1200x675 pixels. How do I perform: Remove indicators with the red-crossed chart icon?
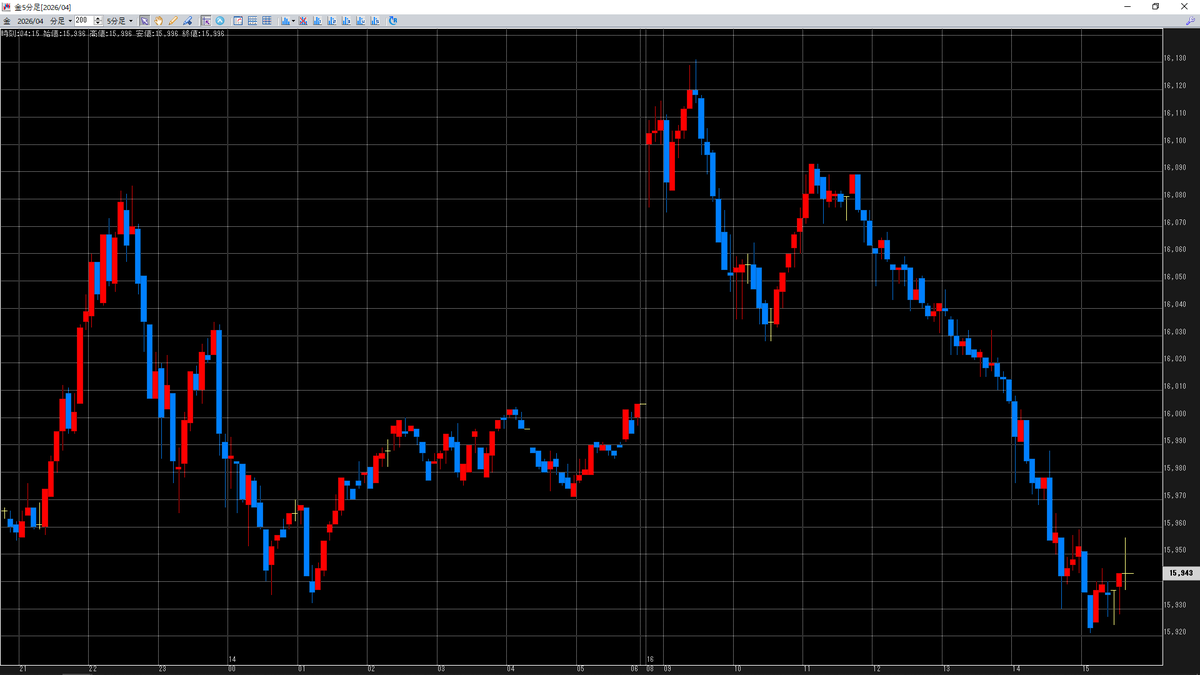pos(303,20)
